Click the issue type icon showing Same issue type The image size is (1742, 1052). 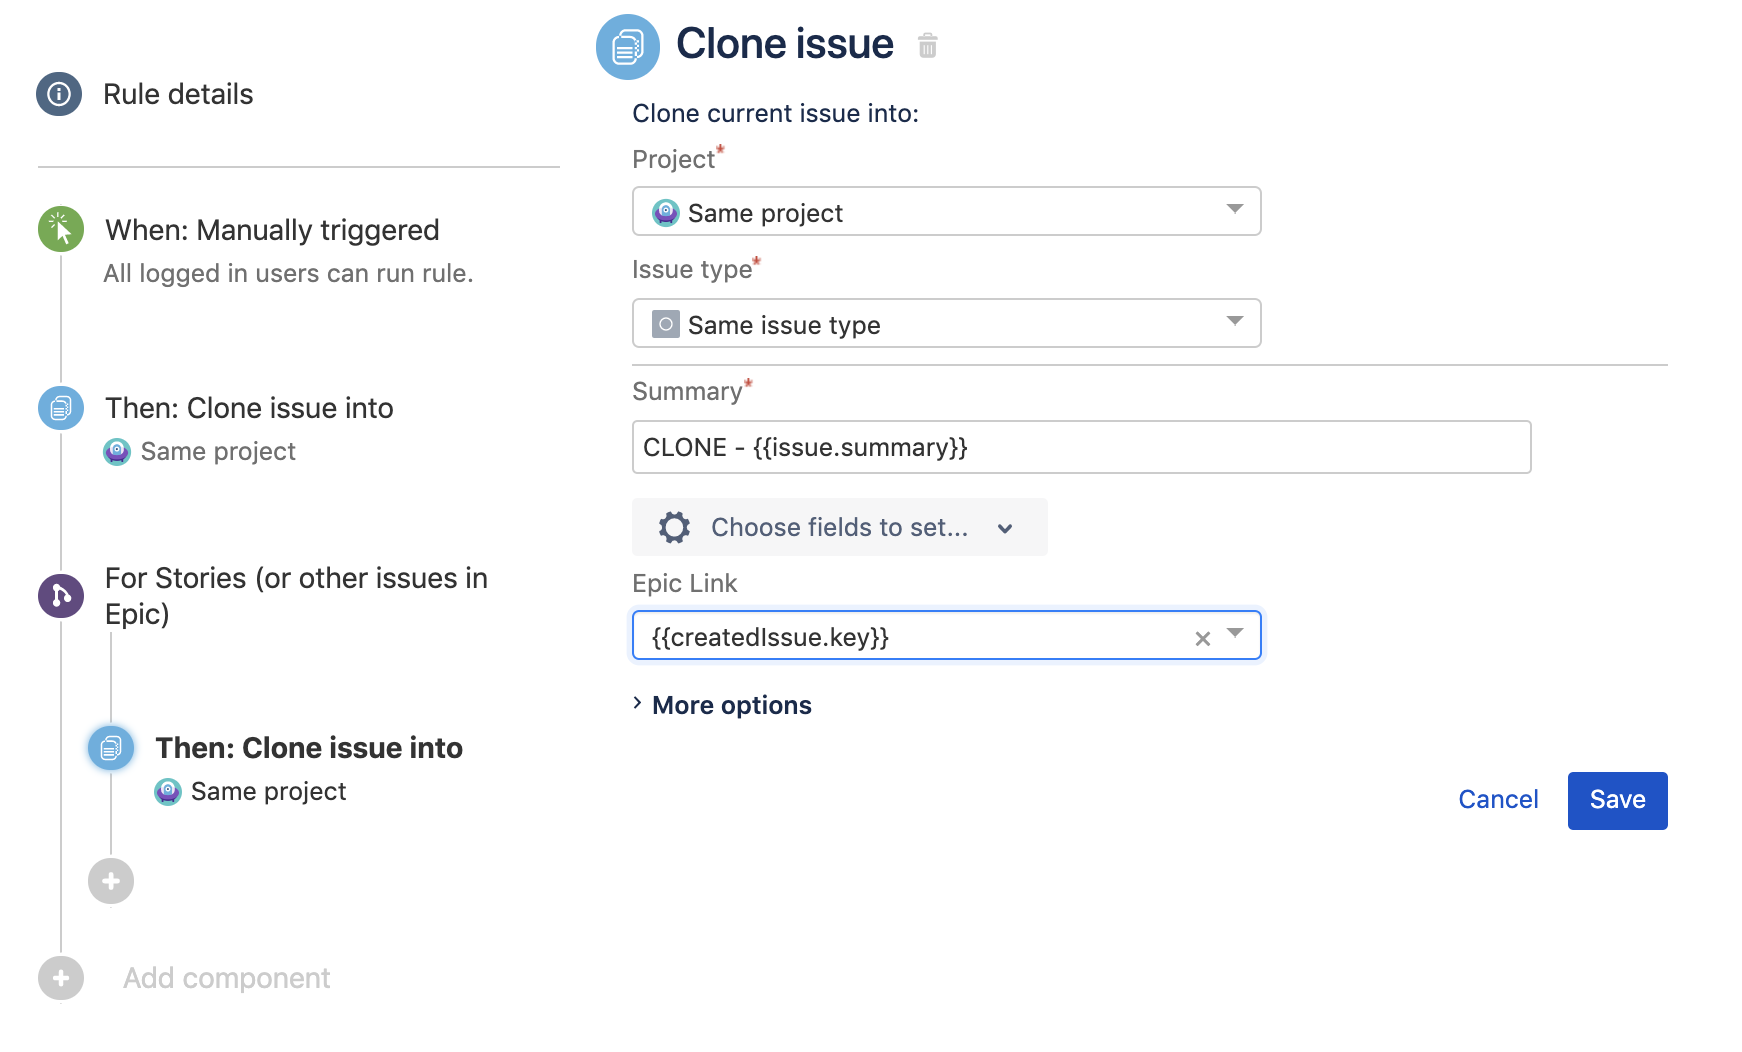point(664,324)
